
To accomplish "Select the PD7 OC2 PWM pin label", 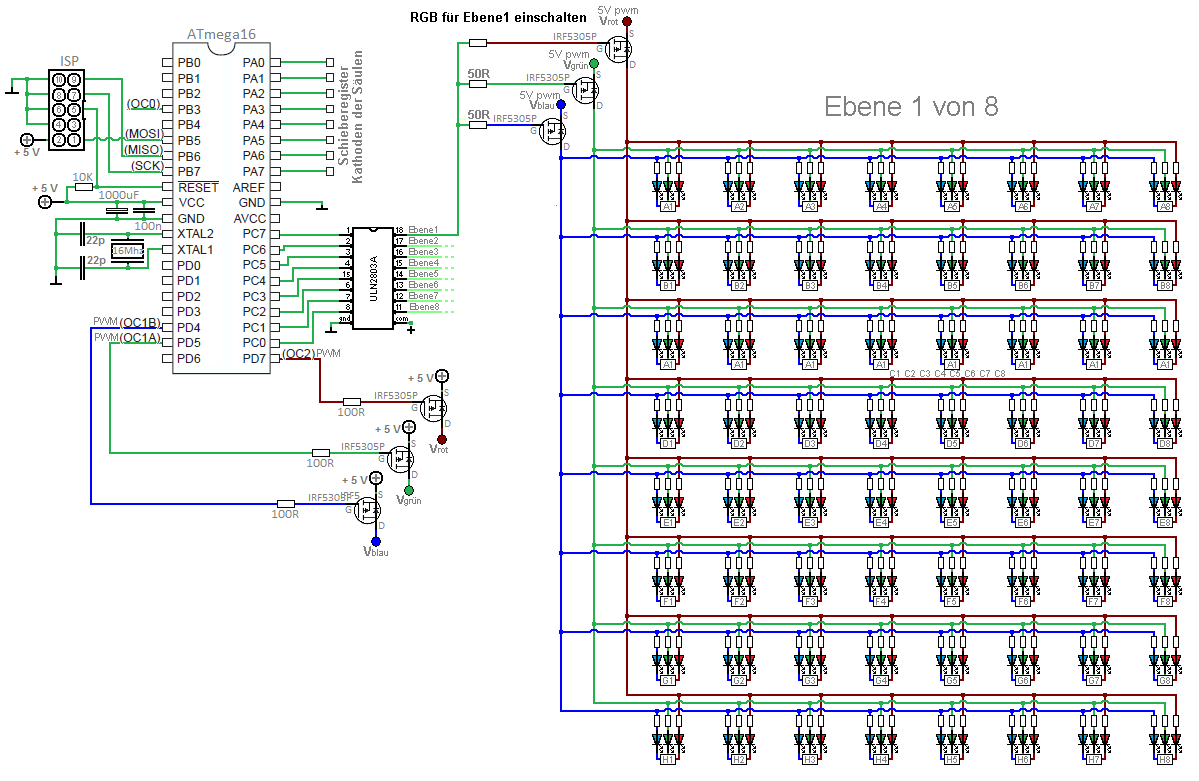I will click(x=310, y=353).
